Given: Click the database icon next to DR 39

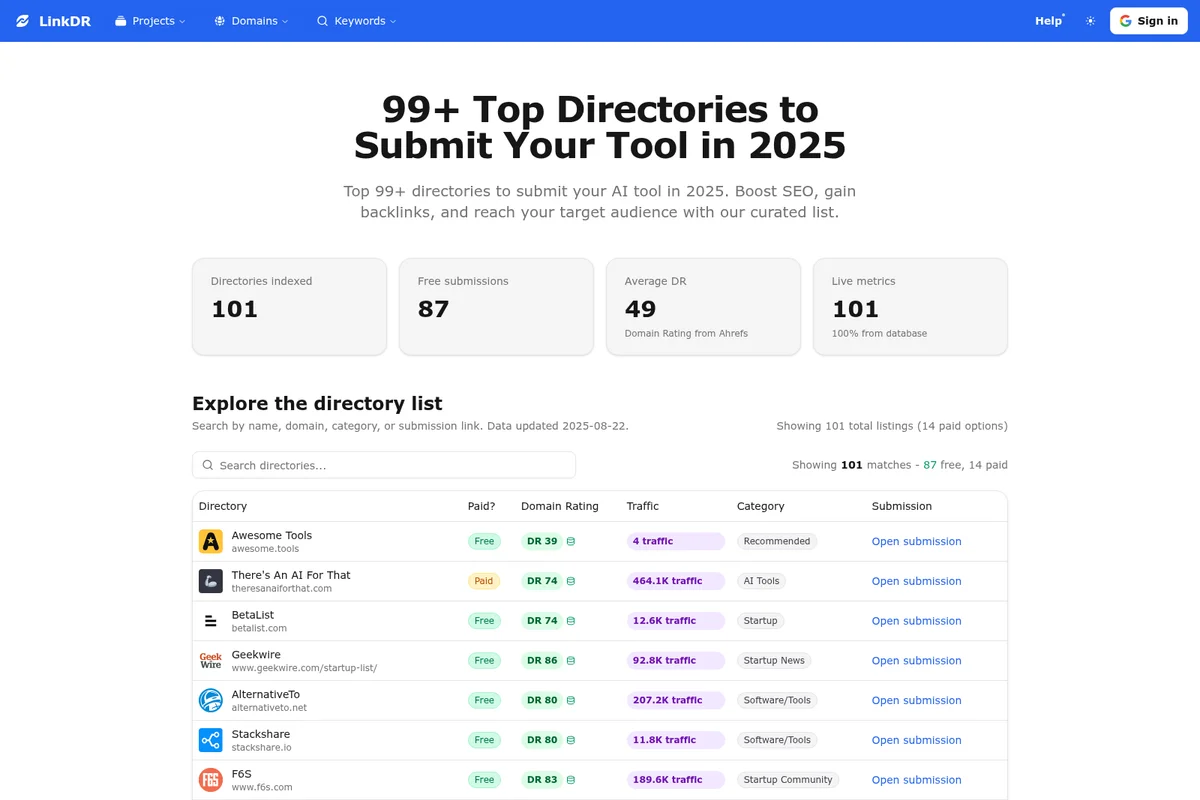Looking at the screenshot, I should coord(569,540).
